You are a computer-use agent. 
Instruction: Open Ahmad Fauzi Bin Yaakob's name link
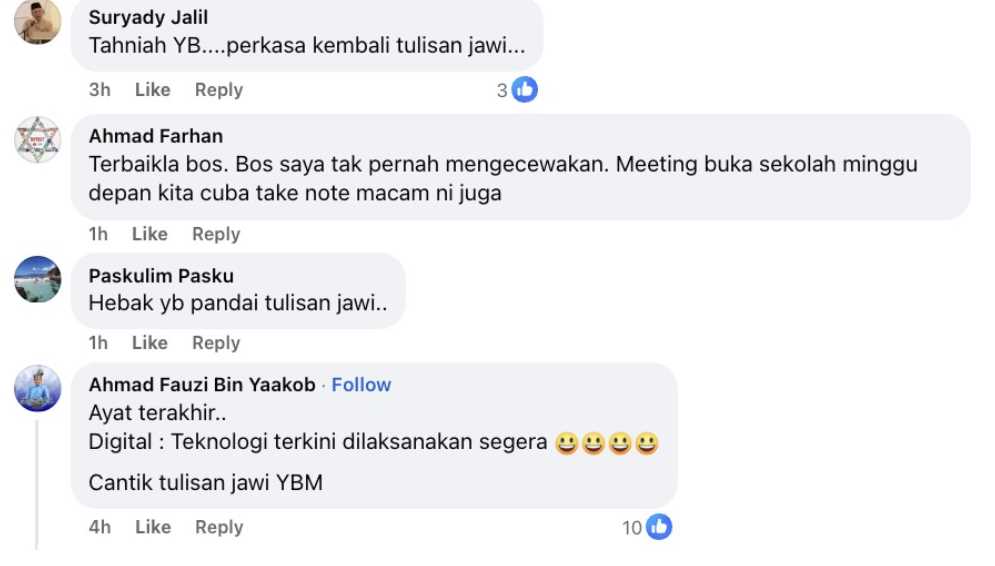(202, 385)
